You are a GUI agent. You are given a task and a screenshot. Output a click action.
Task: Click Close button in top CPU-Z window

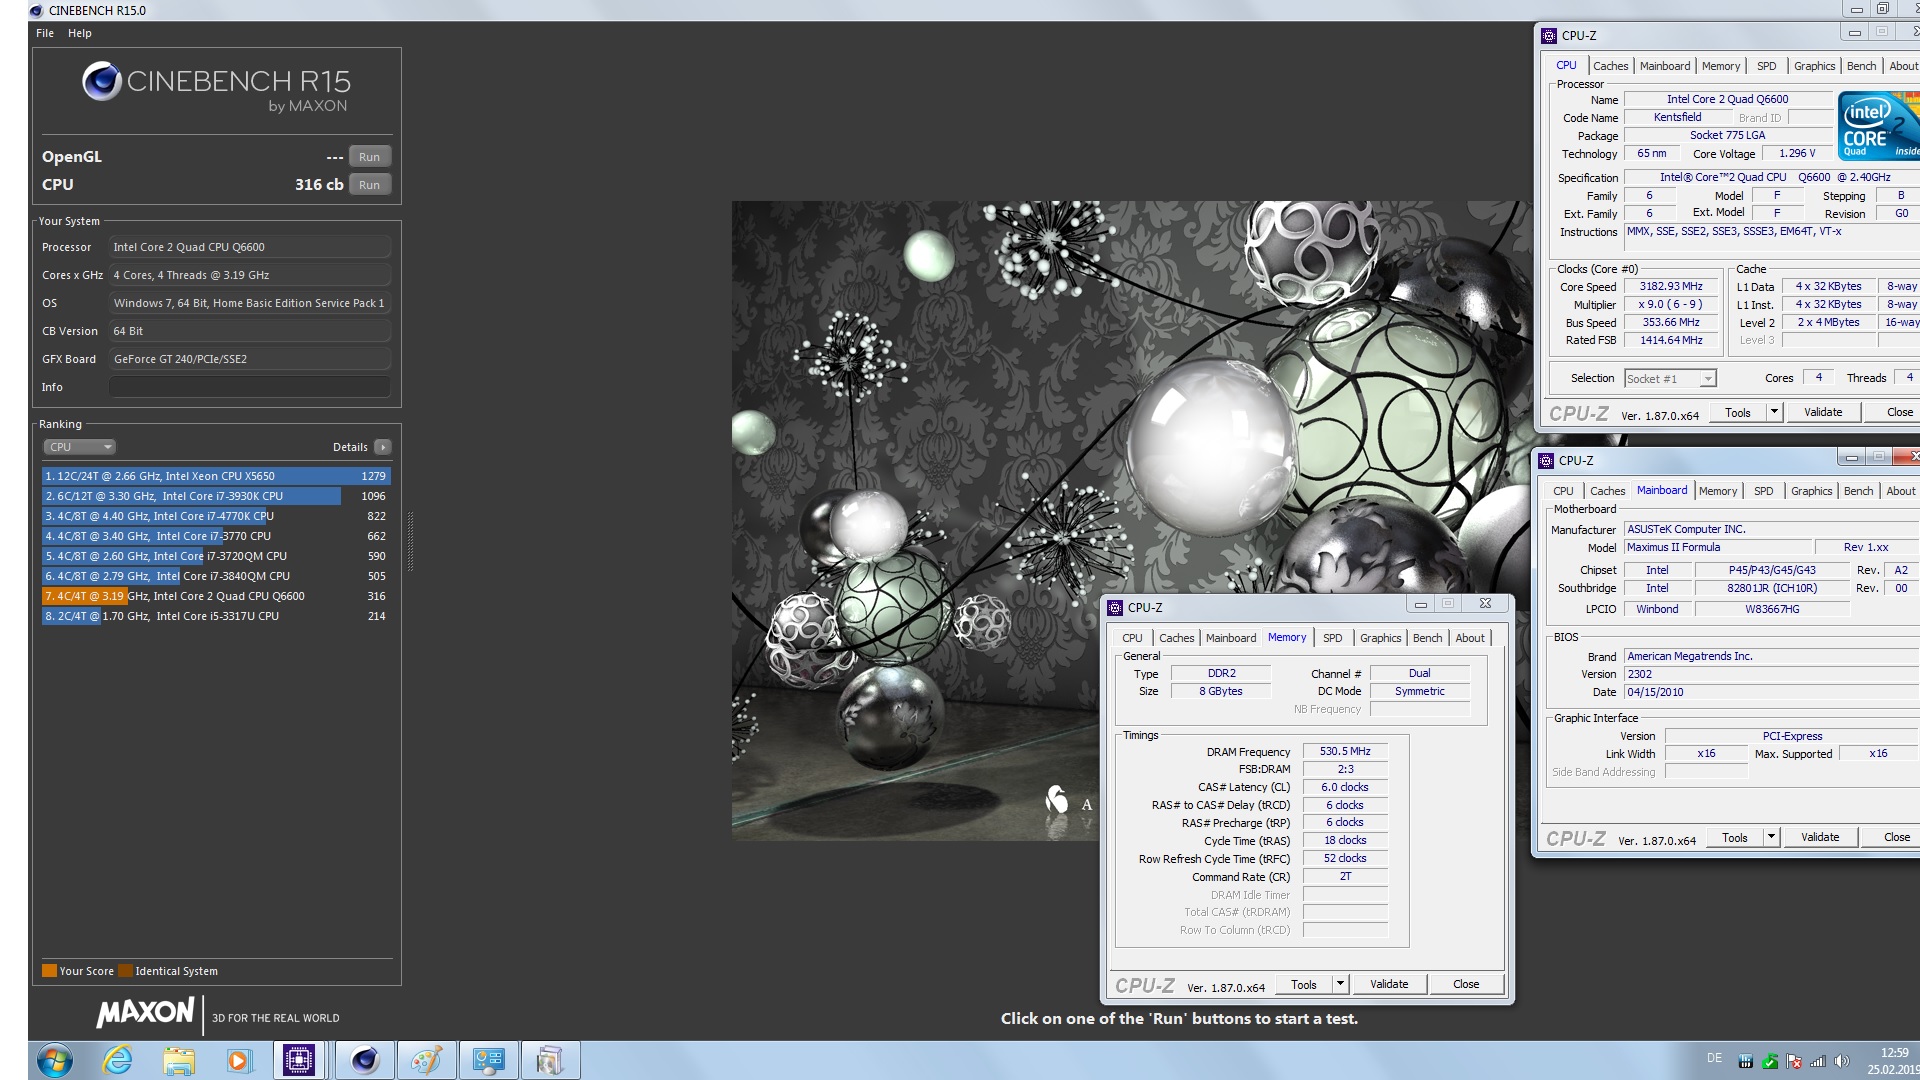1899,412
